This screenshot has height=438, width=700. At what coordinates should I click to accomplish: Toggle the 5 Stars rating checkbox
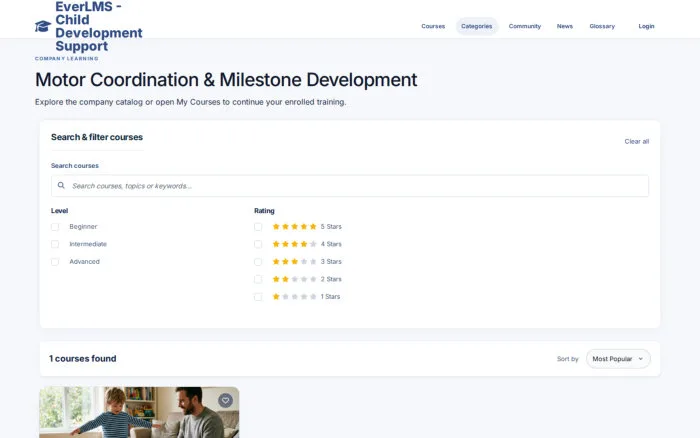(x=258, y=227)
